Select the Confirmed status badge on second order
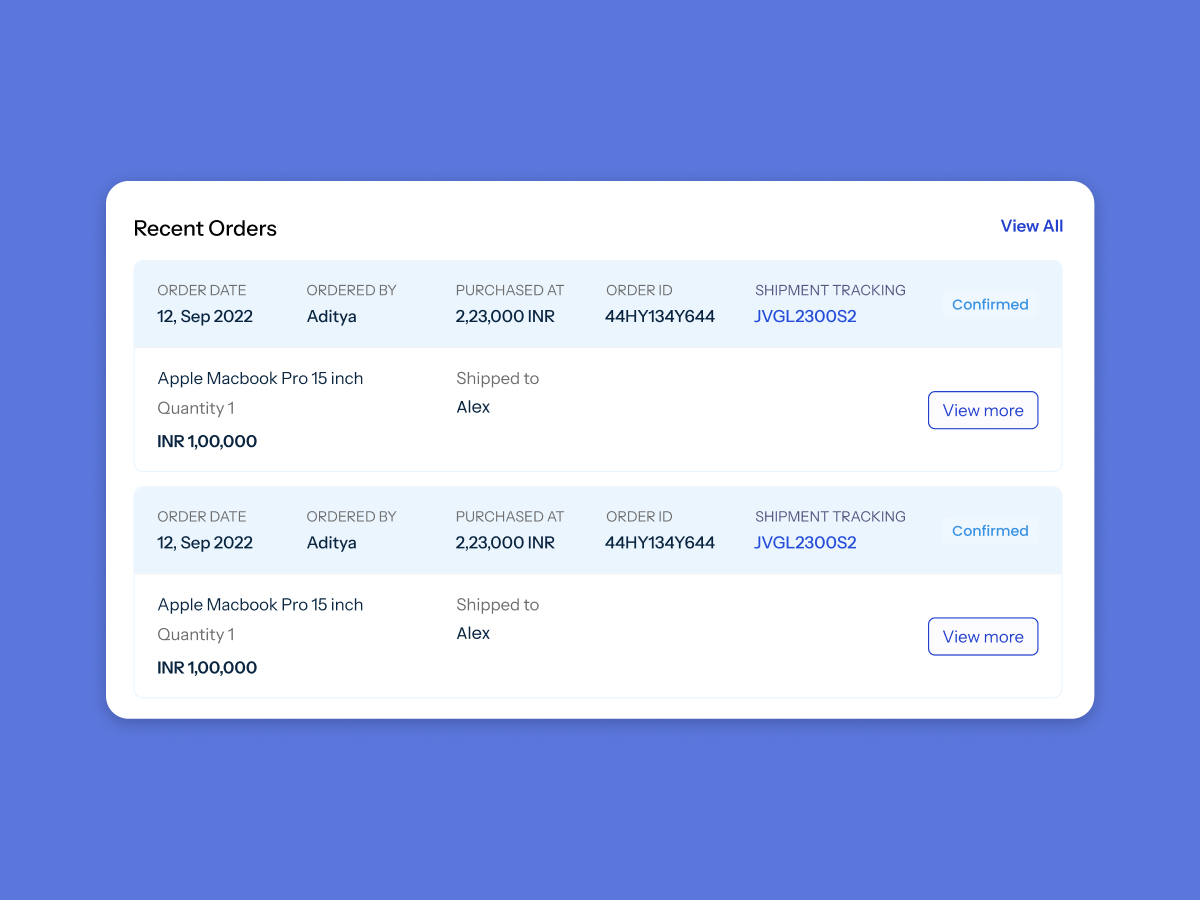Screen dimensions: 1200x900 (989, 530)
